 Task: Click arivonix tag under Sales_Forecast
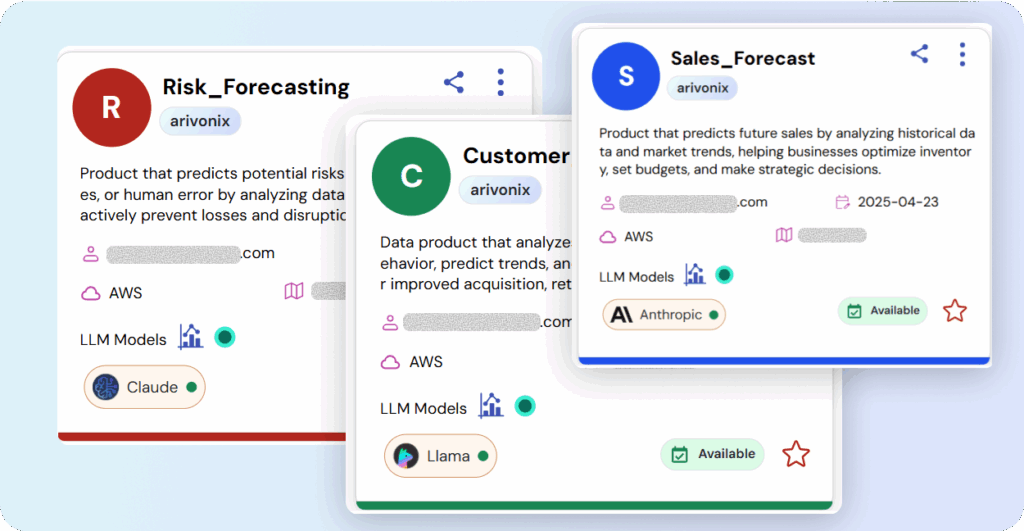702,88
